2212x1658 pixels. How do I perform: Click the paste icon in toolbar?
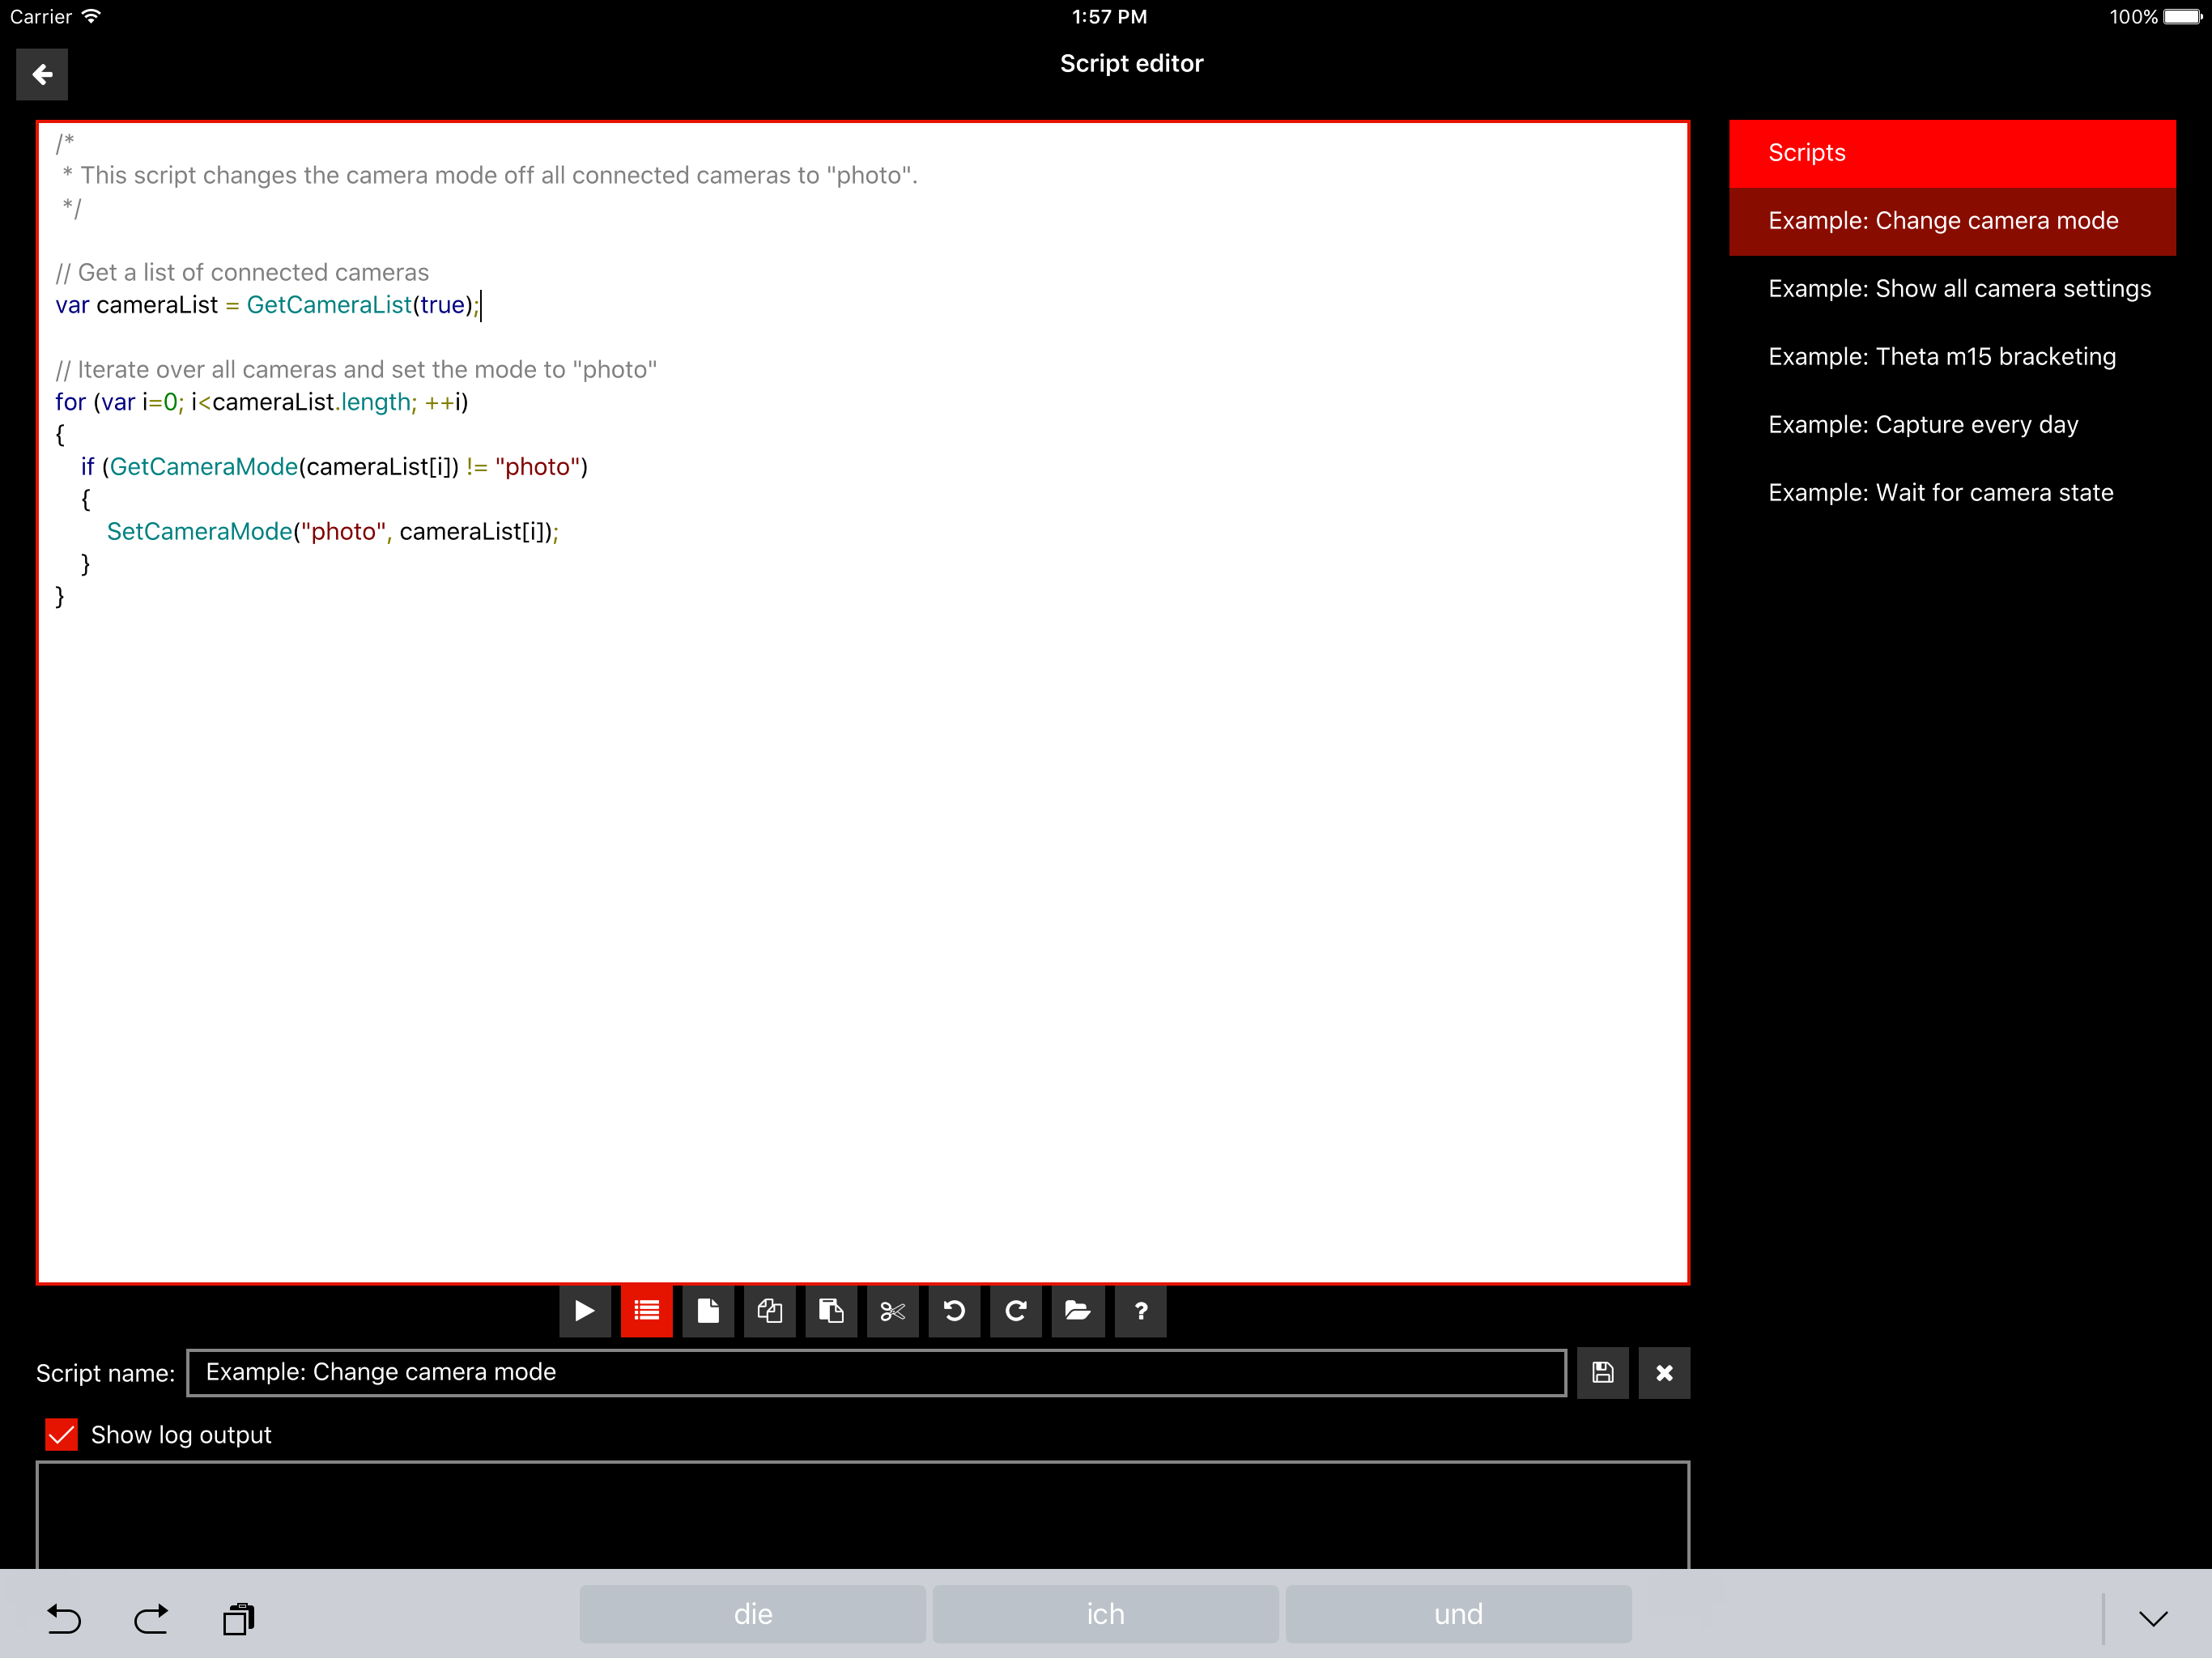pos(831,1310)
